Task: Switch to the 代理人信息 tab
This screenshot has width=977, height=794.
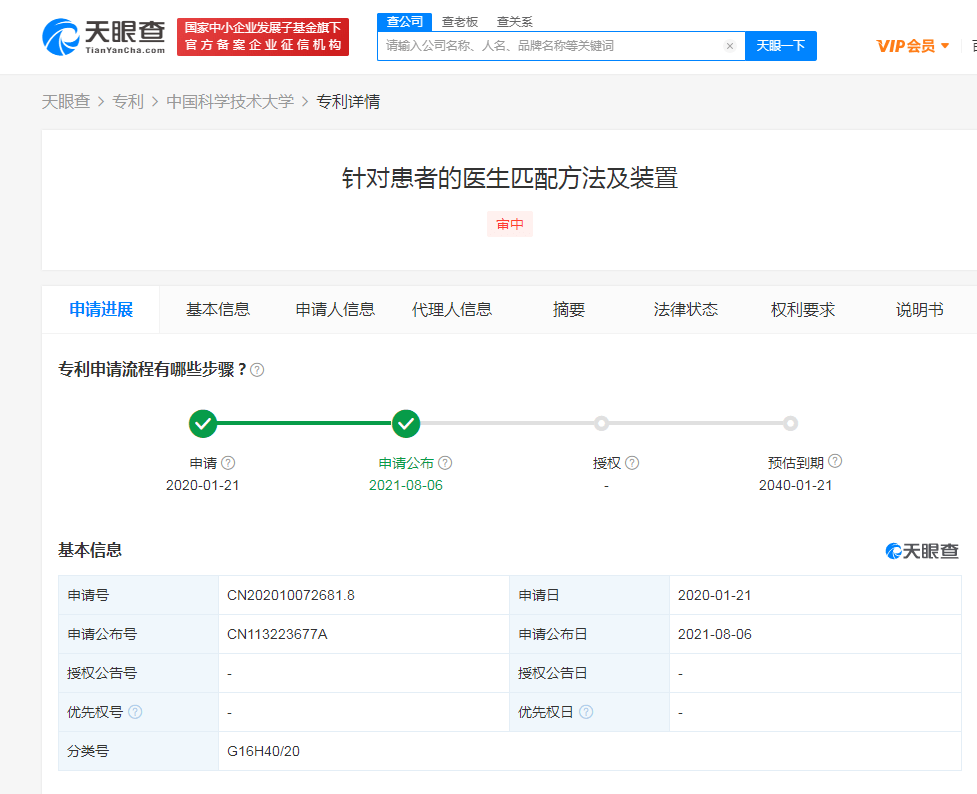Action: (x=452, y=310)
